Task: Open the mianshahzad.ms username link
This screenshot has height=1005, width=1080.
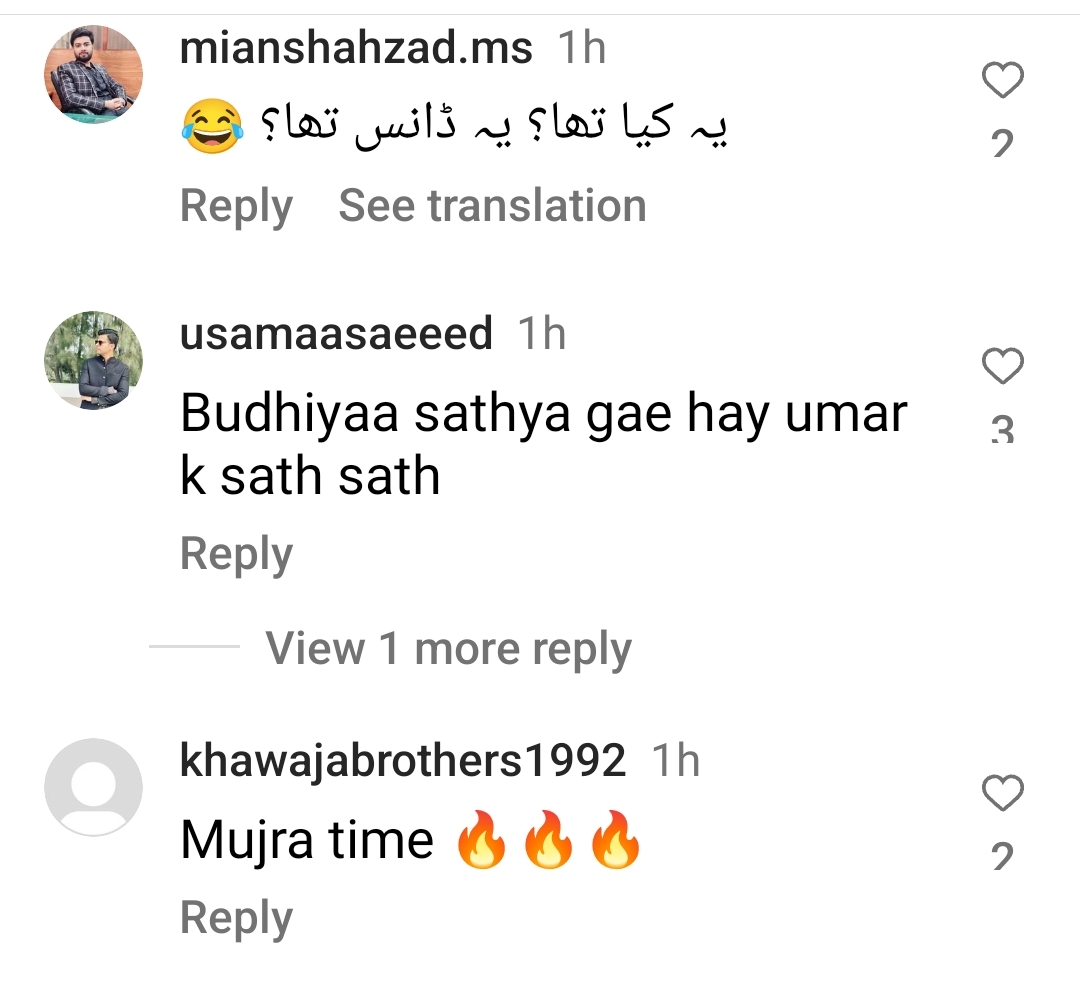Action: [356, 48]
